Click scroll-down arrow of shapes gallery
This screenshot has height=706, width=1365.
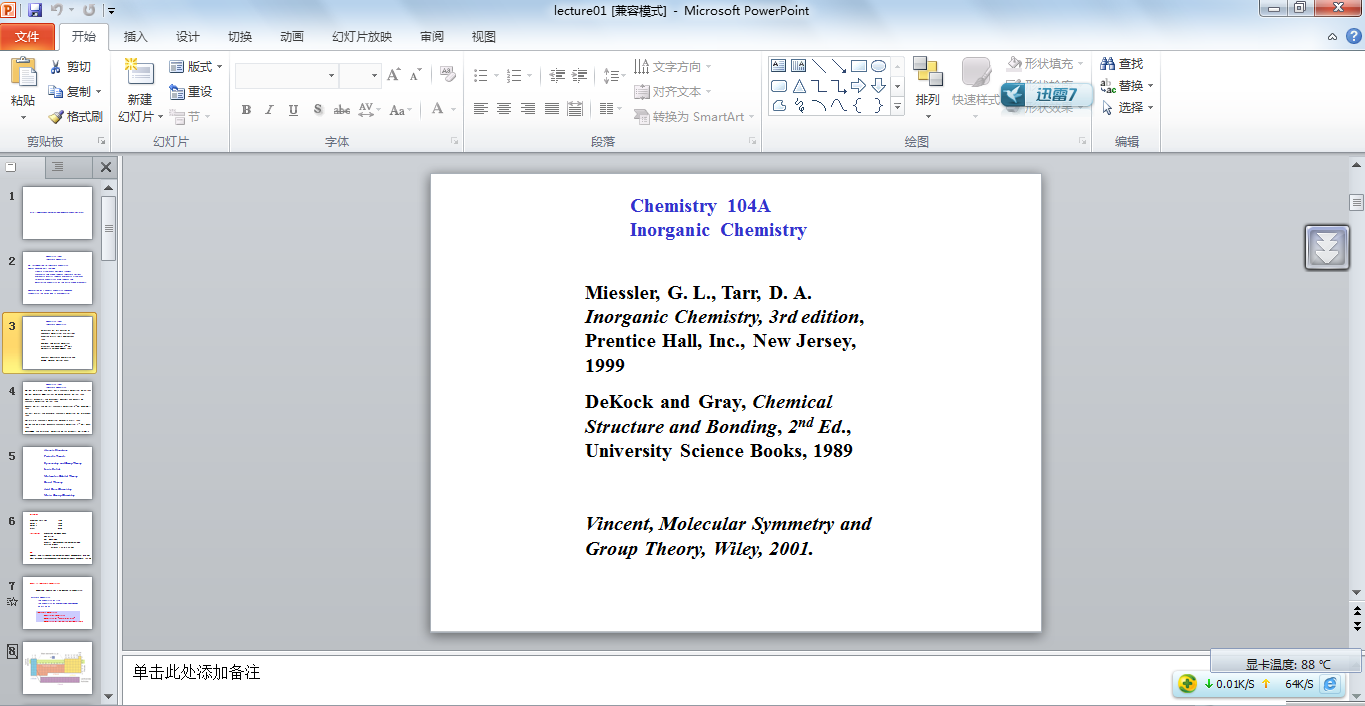point(897,86)
